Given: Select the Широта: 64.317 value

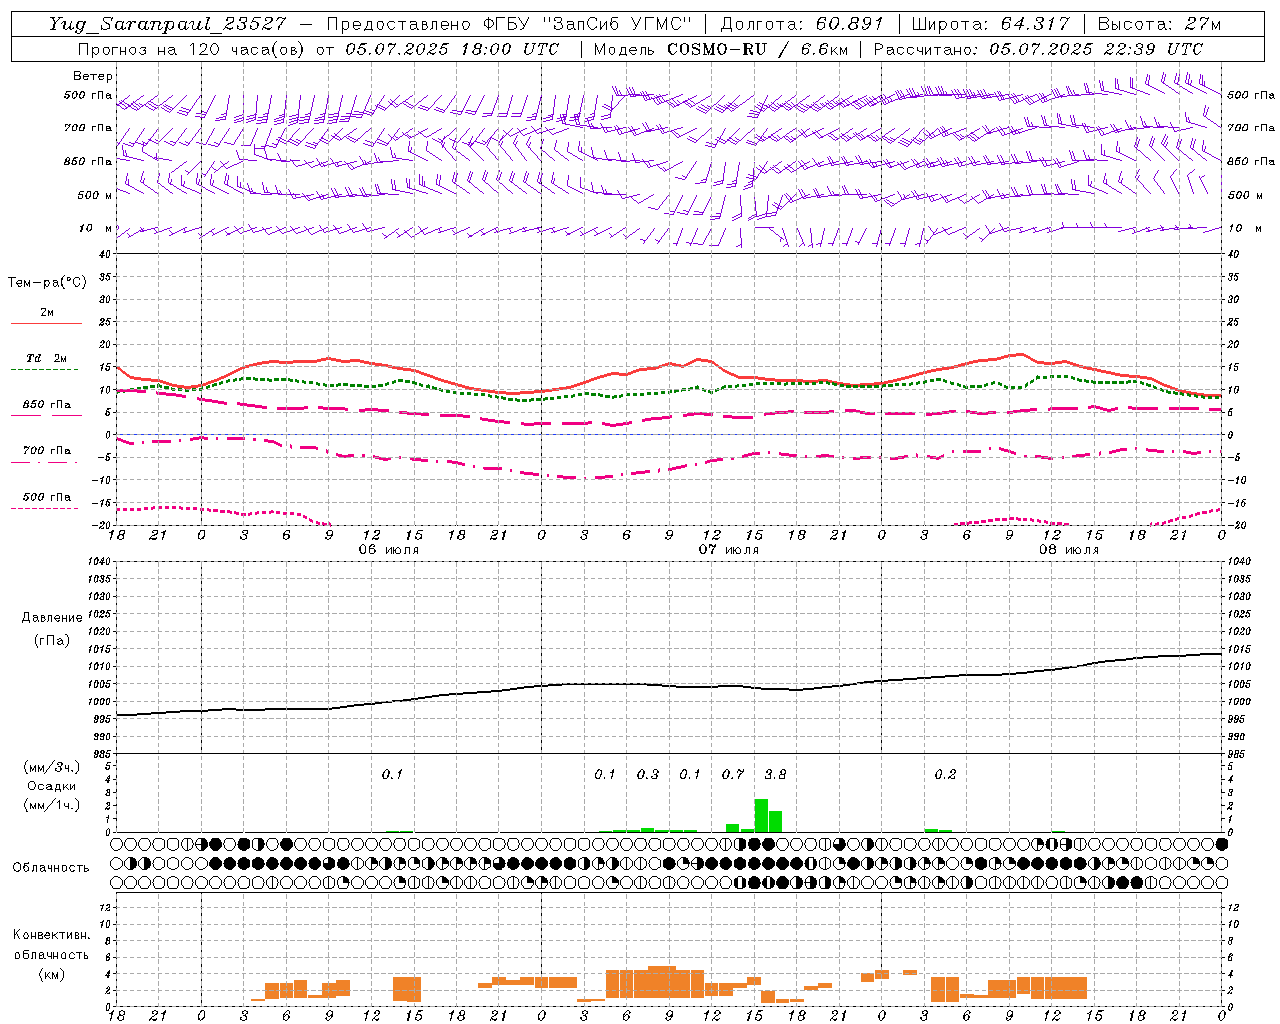Looking at the screenshot, I should click(x=990, y=24).
